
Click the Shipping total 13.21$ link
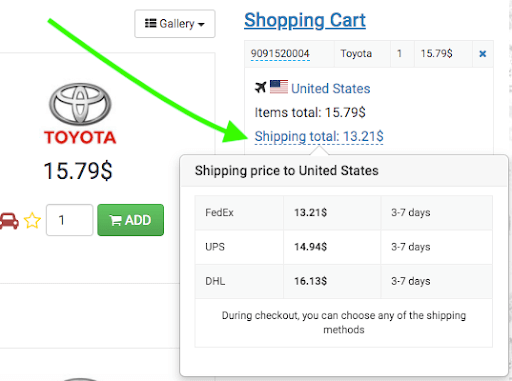(319, 137)
